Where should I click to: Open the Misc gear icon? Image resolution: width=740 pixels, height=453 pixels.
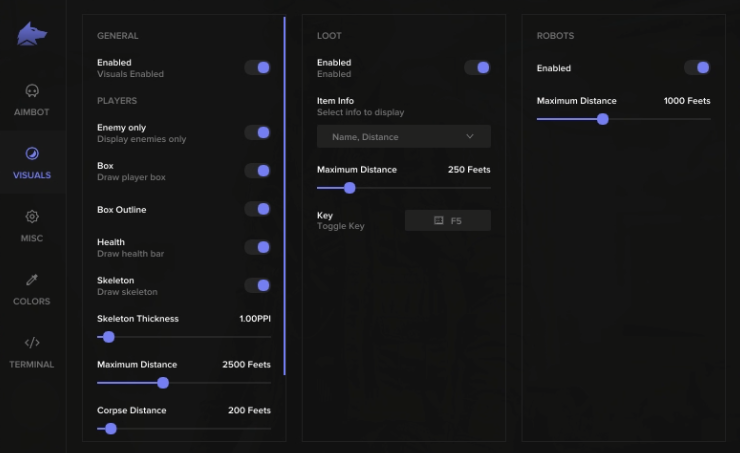pos(31,217)
